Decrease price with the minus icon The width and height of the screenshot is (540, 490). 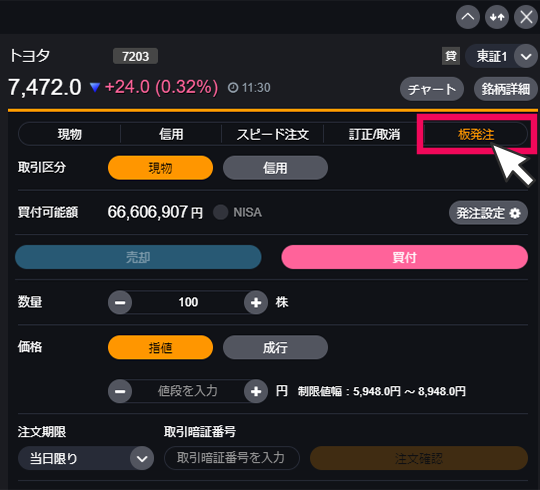coord(120,391)
